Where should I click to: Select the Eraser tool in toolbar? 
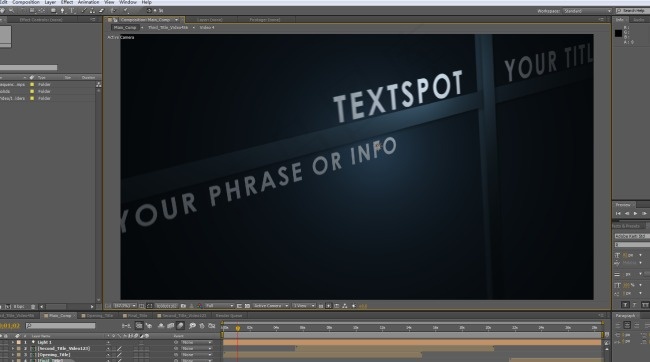click(102, 10)
